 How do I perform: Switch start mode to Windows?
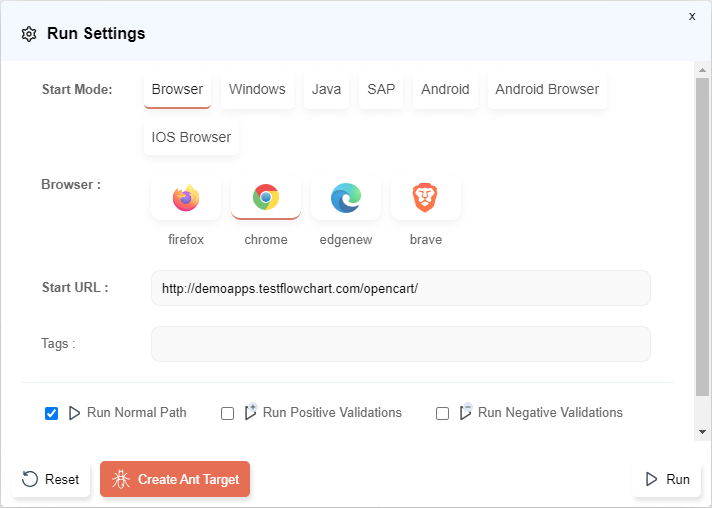pos(257,89)
